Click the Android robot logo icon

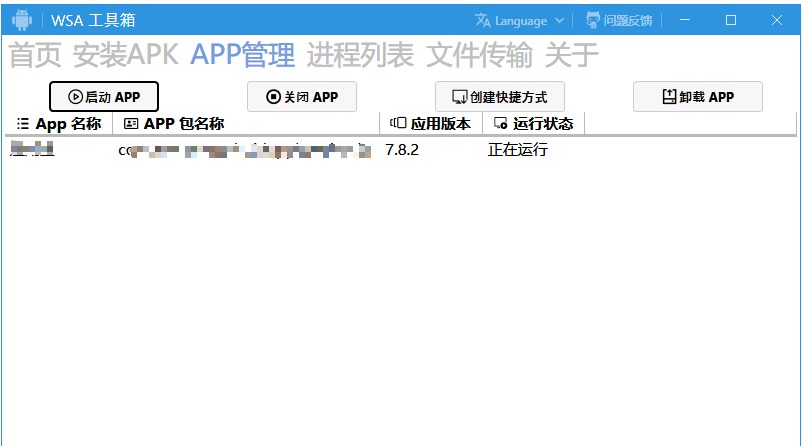pyautogui.click(x=22, y=20)
